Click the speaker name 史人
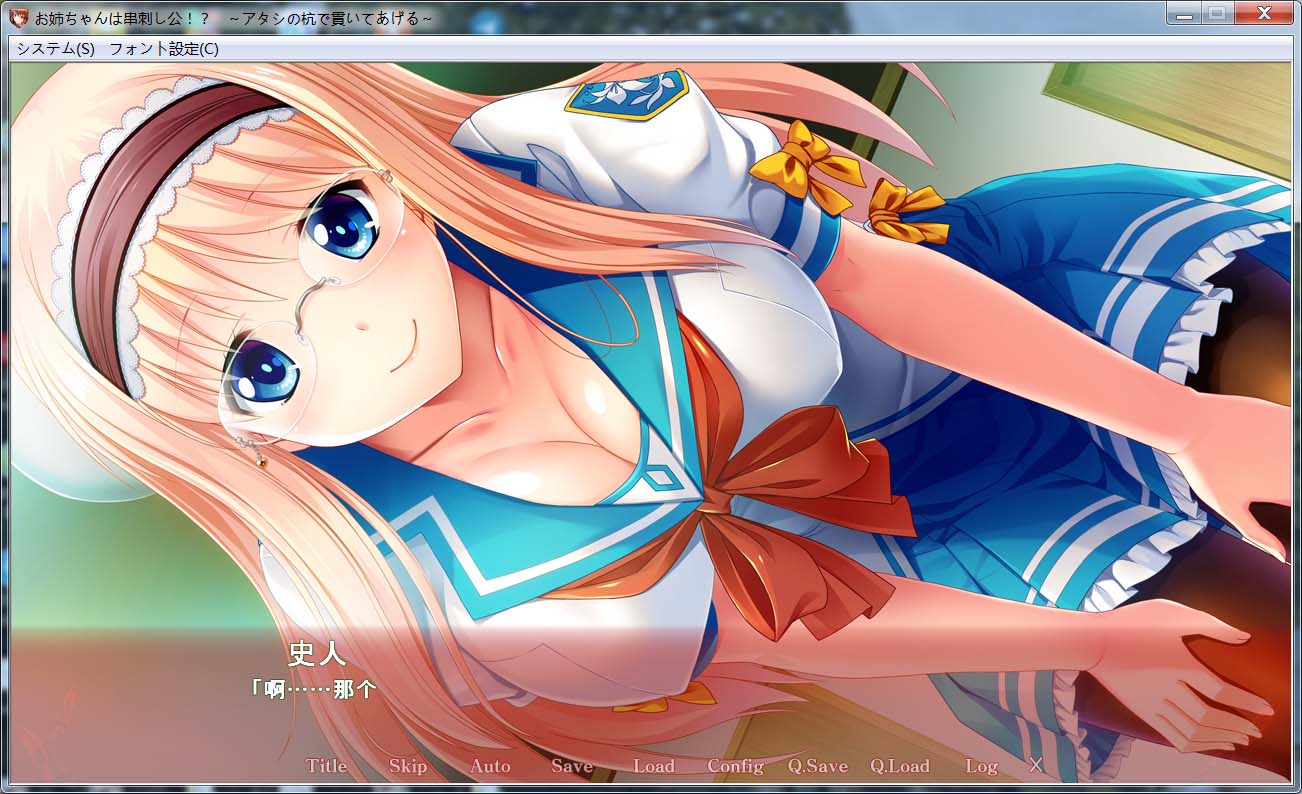The height and width of the screenshot is (794, 1302). [317, 654]
